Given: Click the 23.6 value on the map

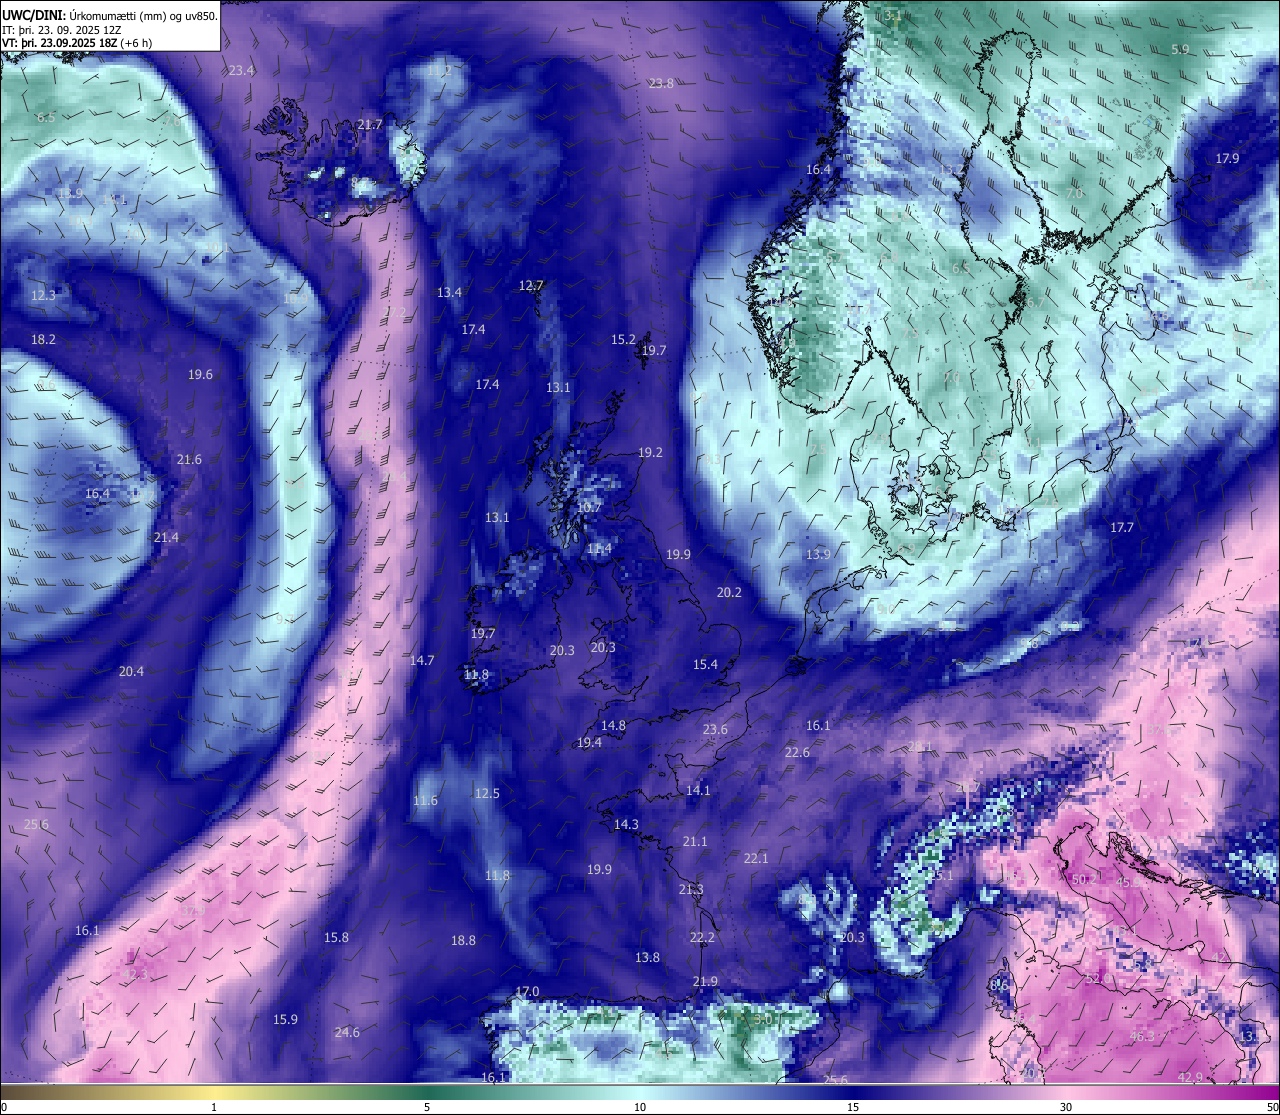Looking at the screenshot, I should coord(715,729).
